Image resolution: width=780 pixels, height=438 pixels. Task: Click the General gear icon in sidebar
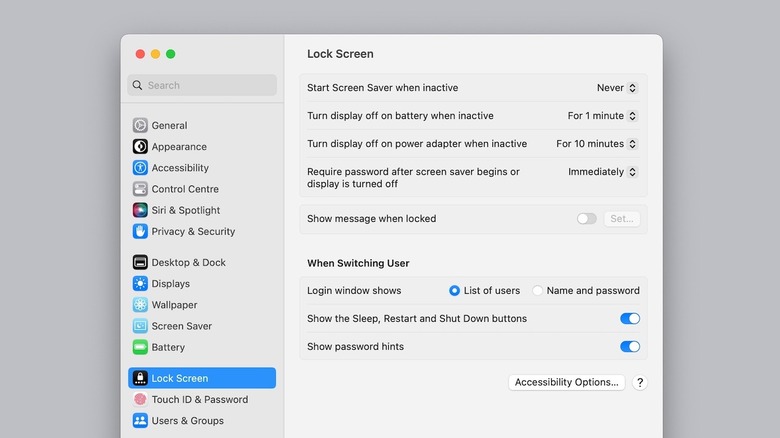coord(140,125)
